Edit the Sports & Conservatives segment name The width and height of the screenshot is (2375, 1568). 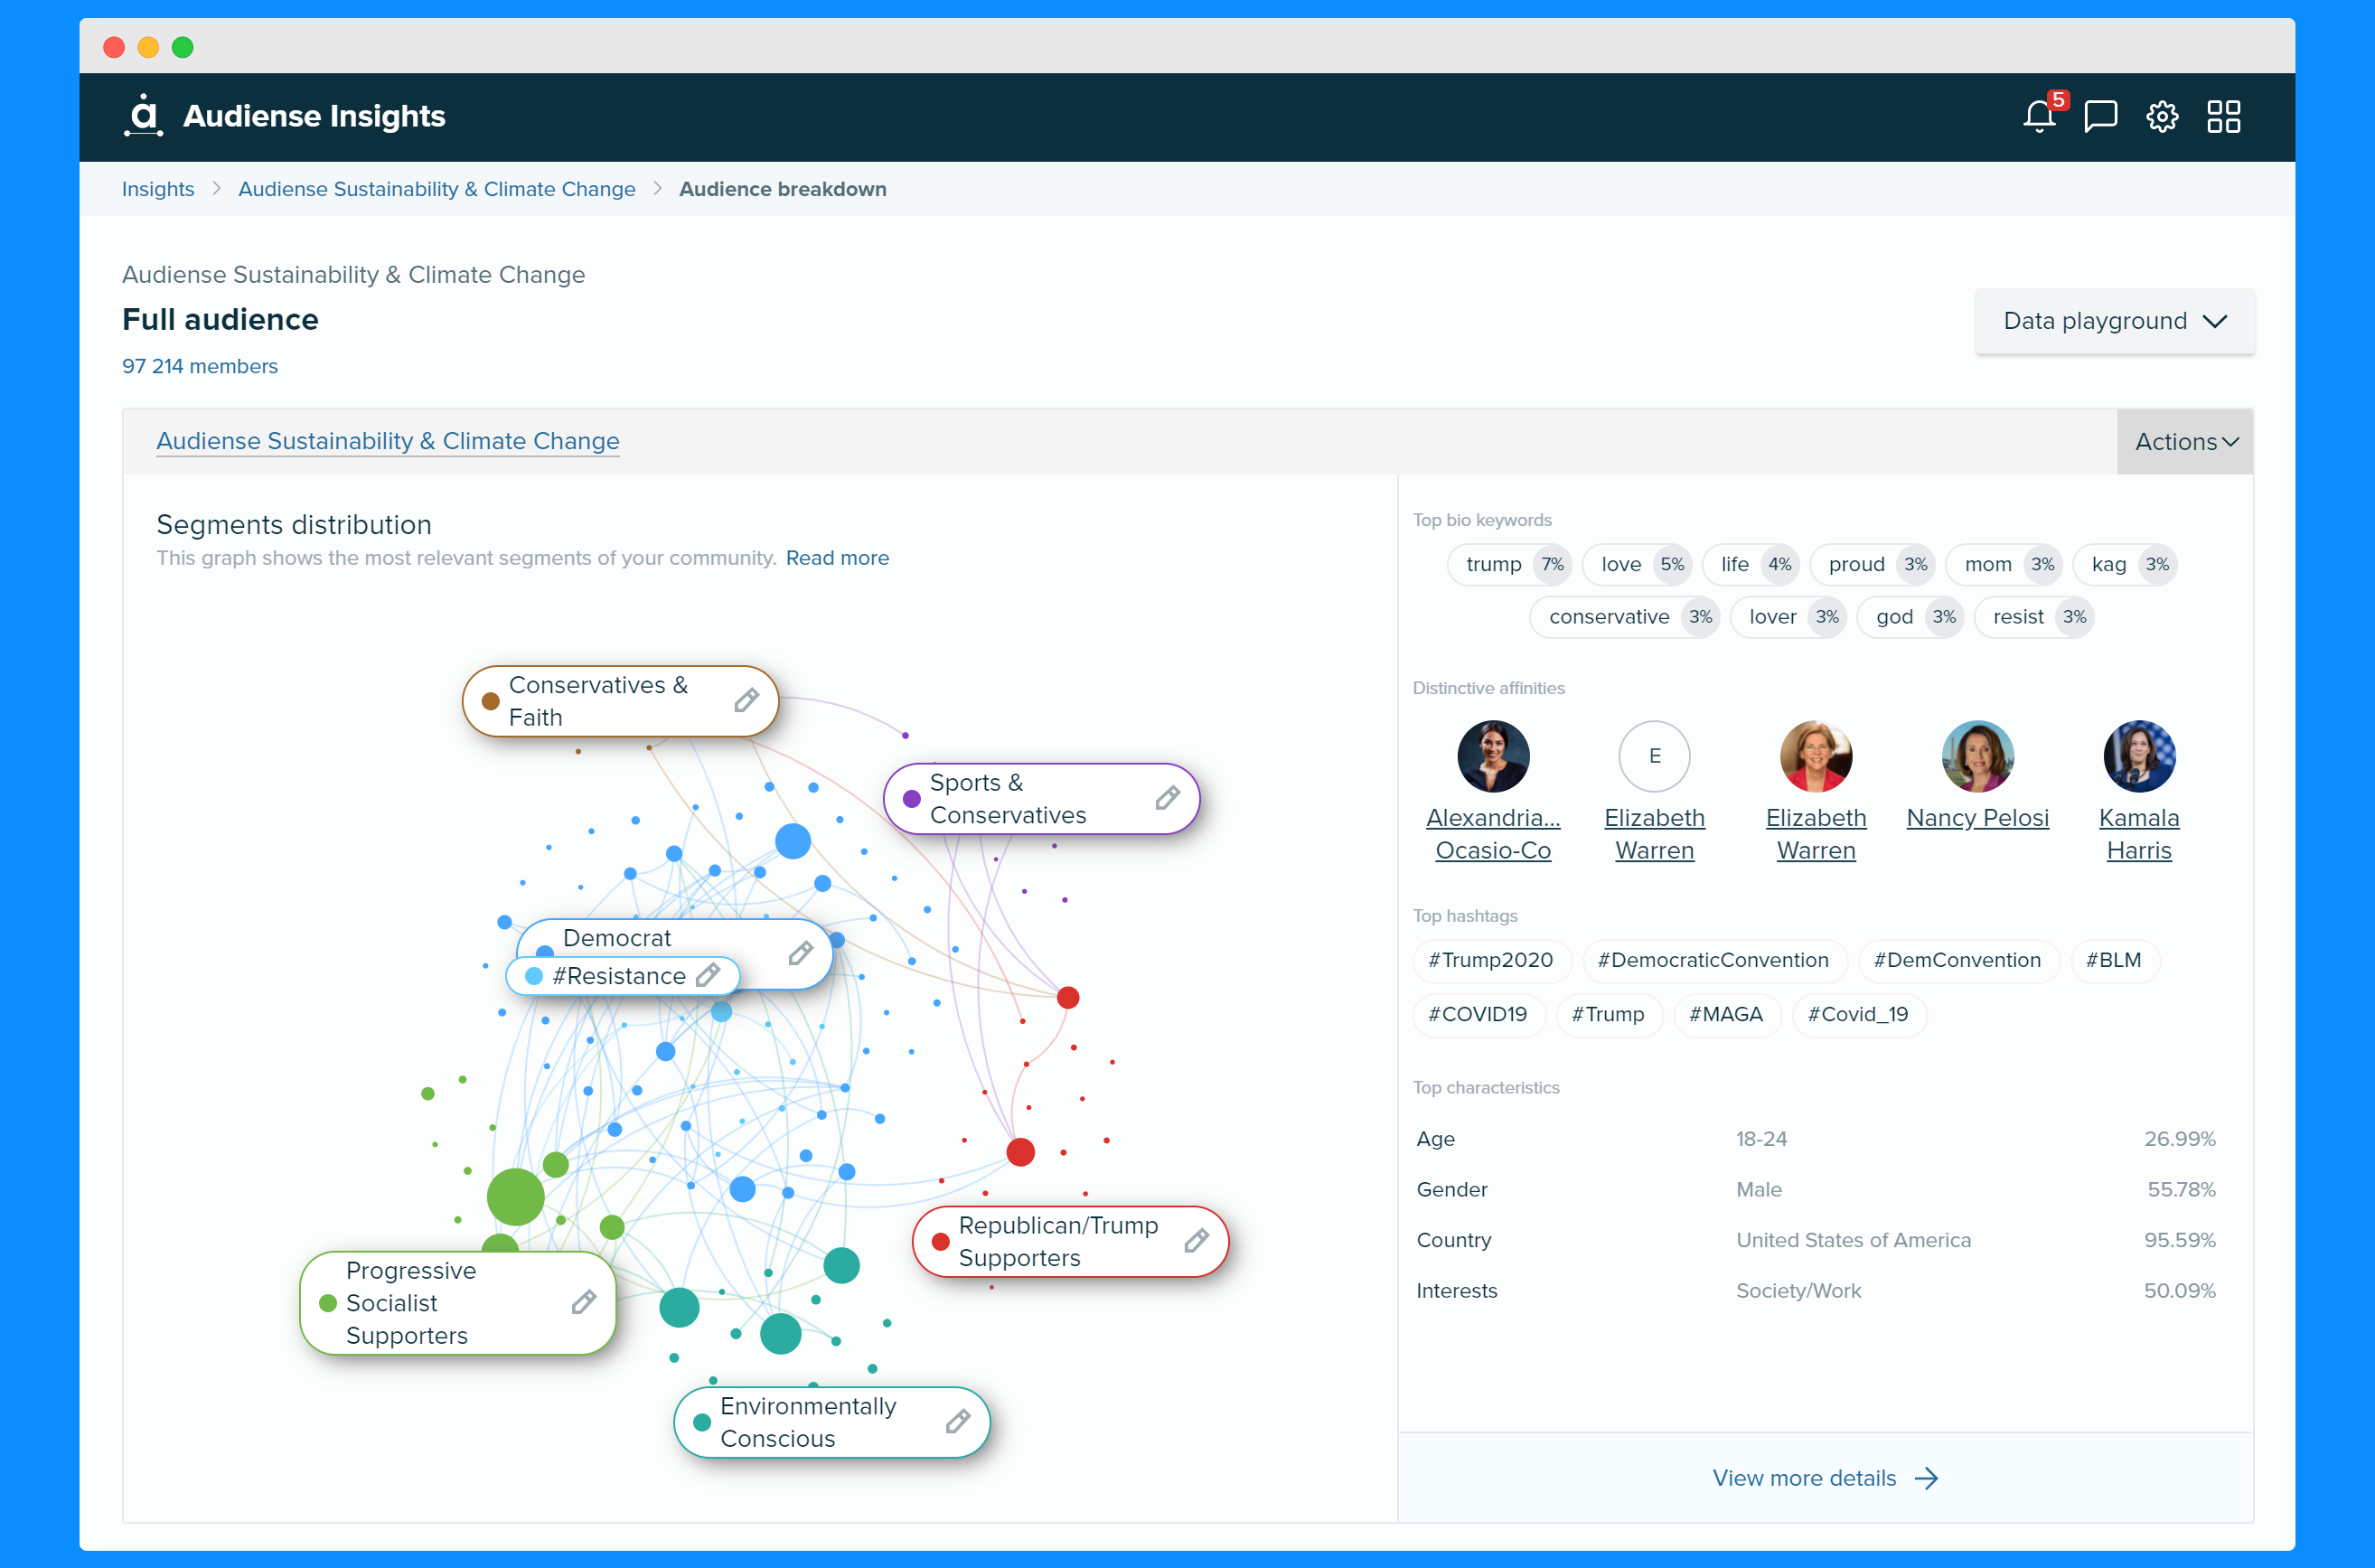1167,799
